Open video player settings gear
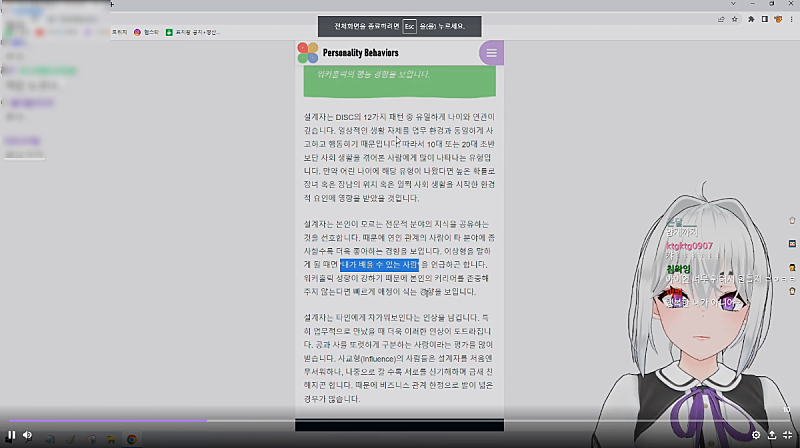The height and width of the screenshot is (448, 800). pos(756,435)
